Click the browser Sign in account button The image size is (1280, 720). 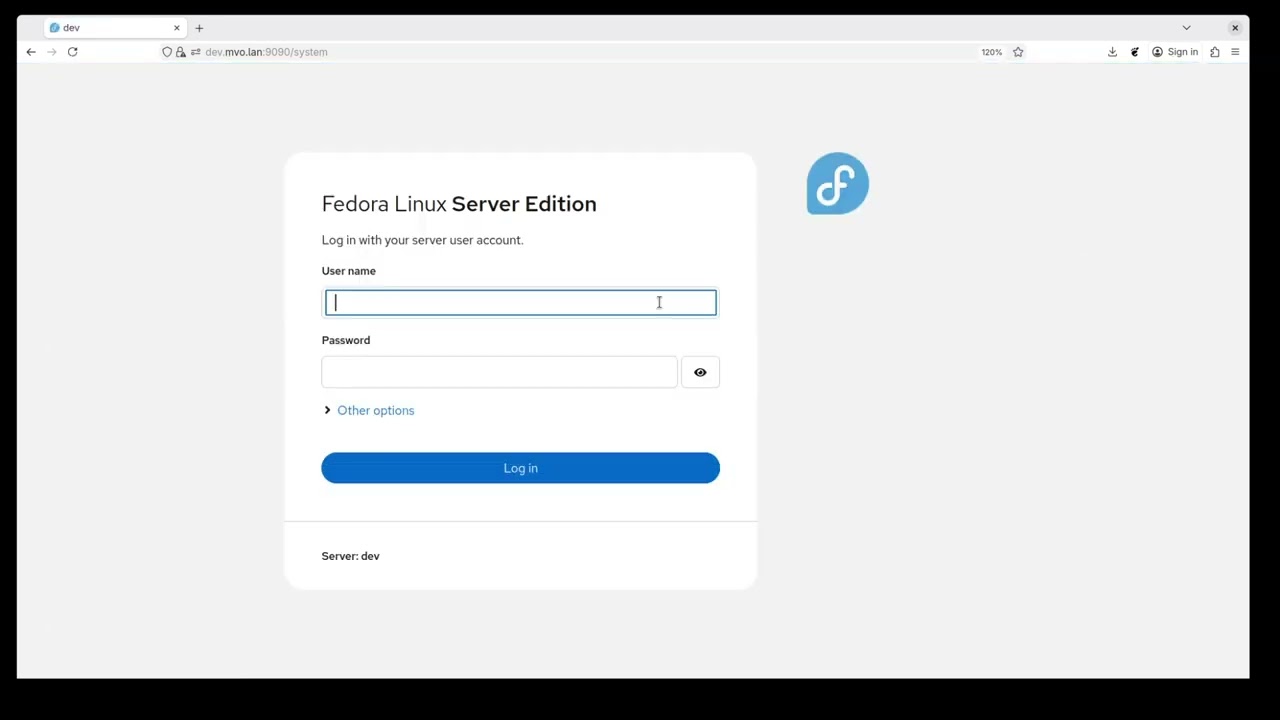pos(1175,52)
